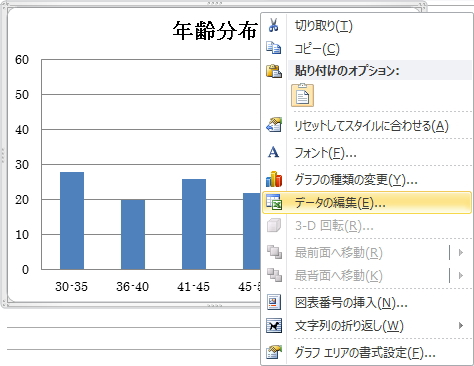The width and height of the screenshot is (474, 366).
Task: Click the scissors icon for cut
Action: [x=273, y=25]
